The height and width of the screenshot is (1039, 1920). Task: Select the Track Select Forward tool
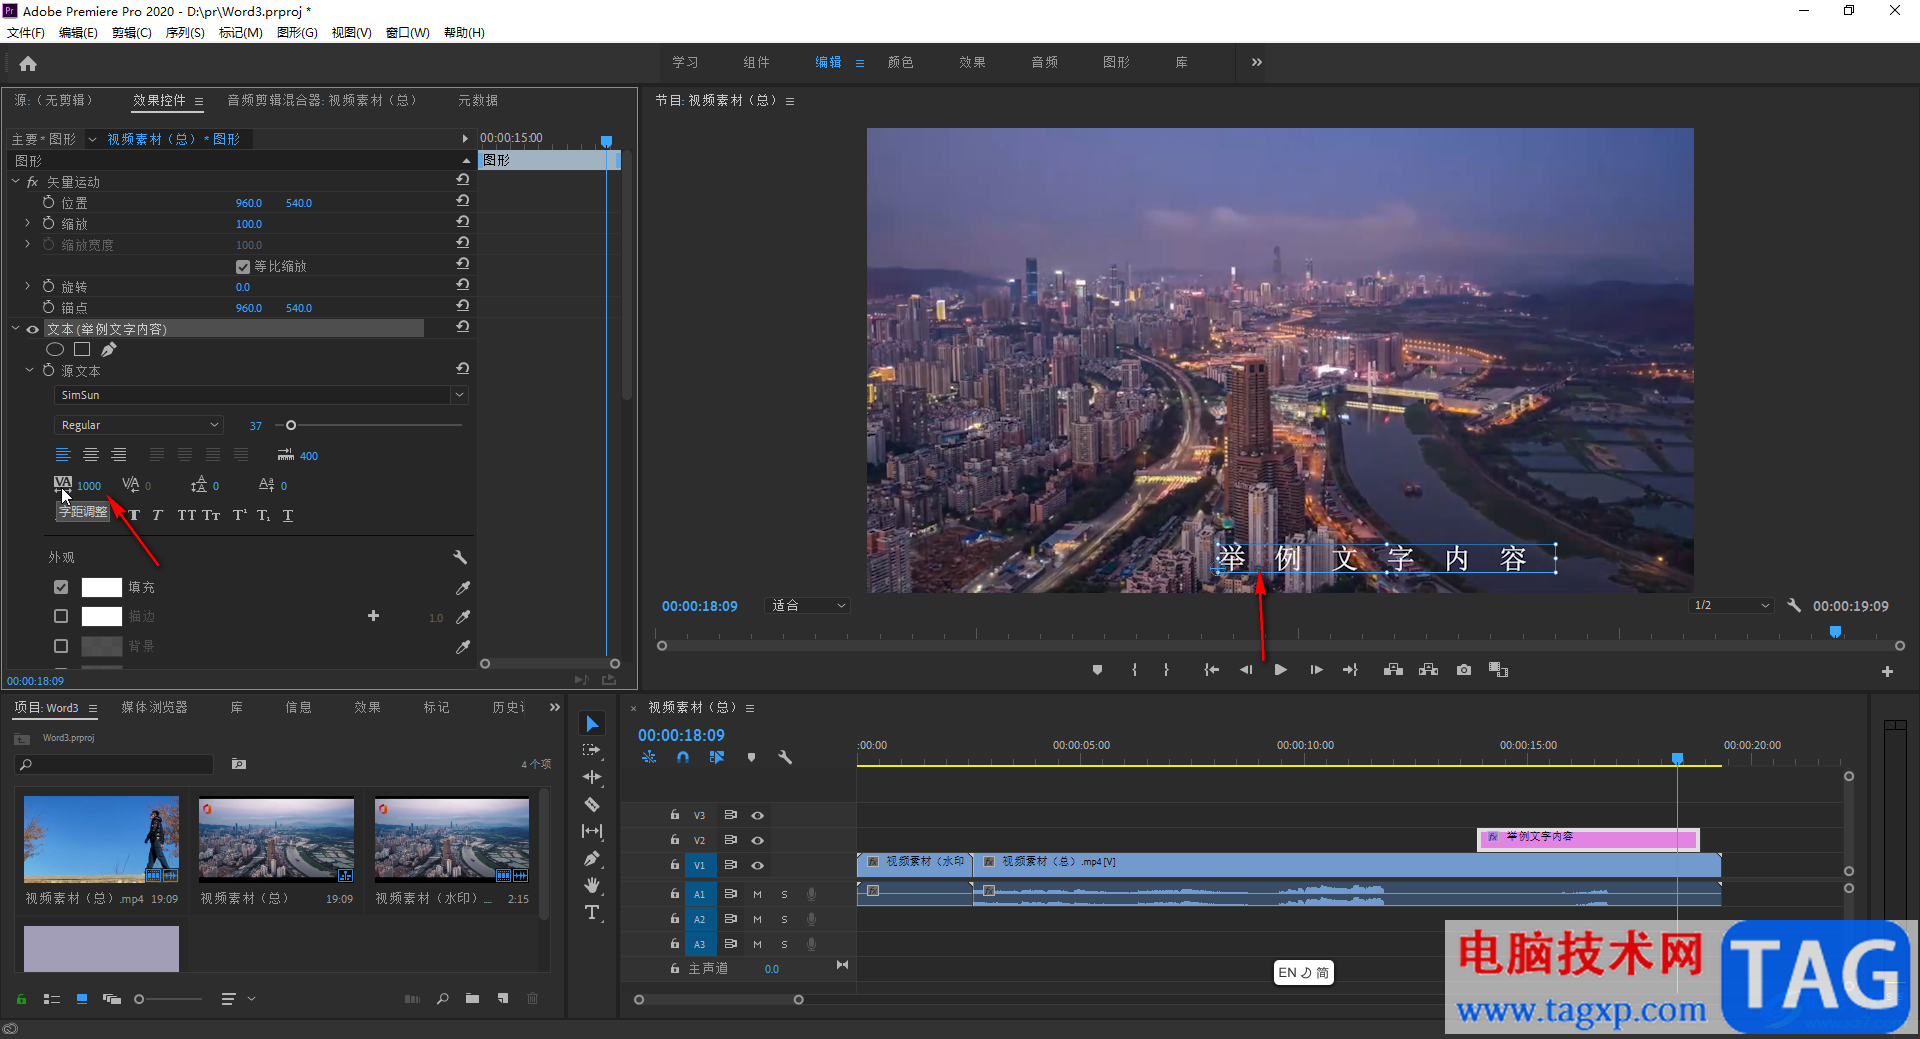coord(592,750)
